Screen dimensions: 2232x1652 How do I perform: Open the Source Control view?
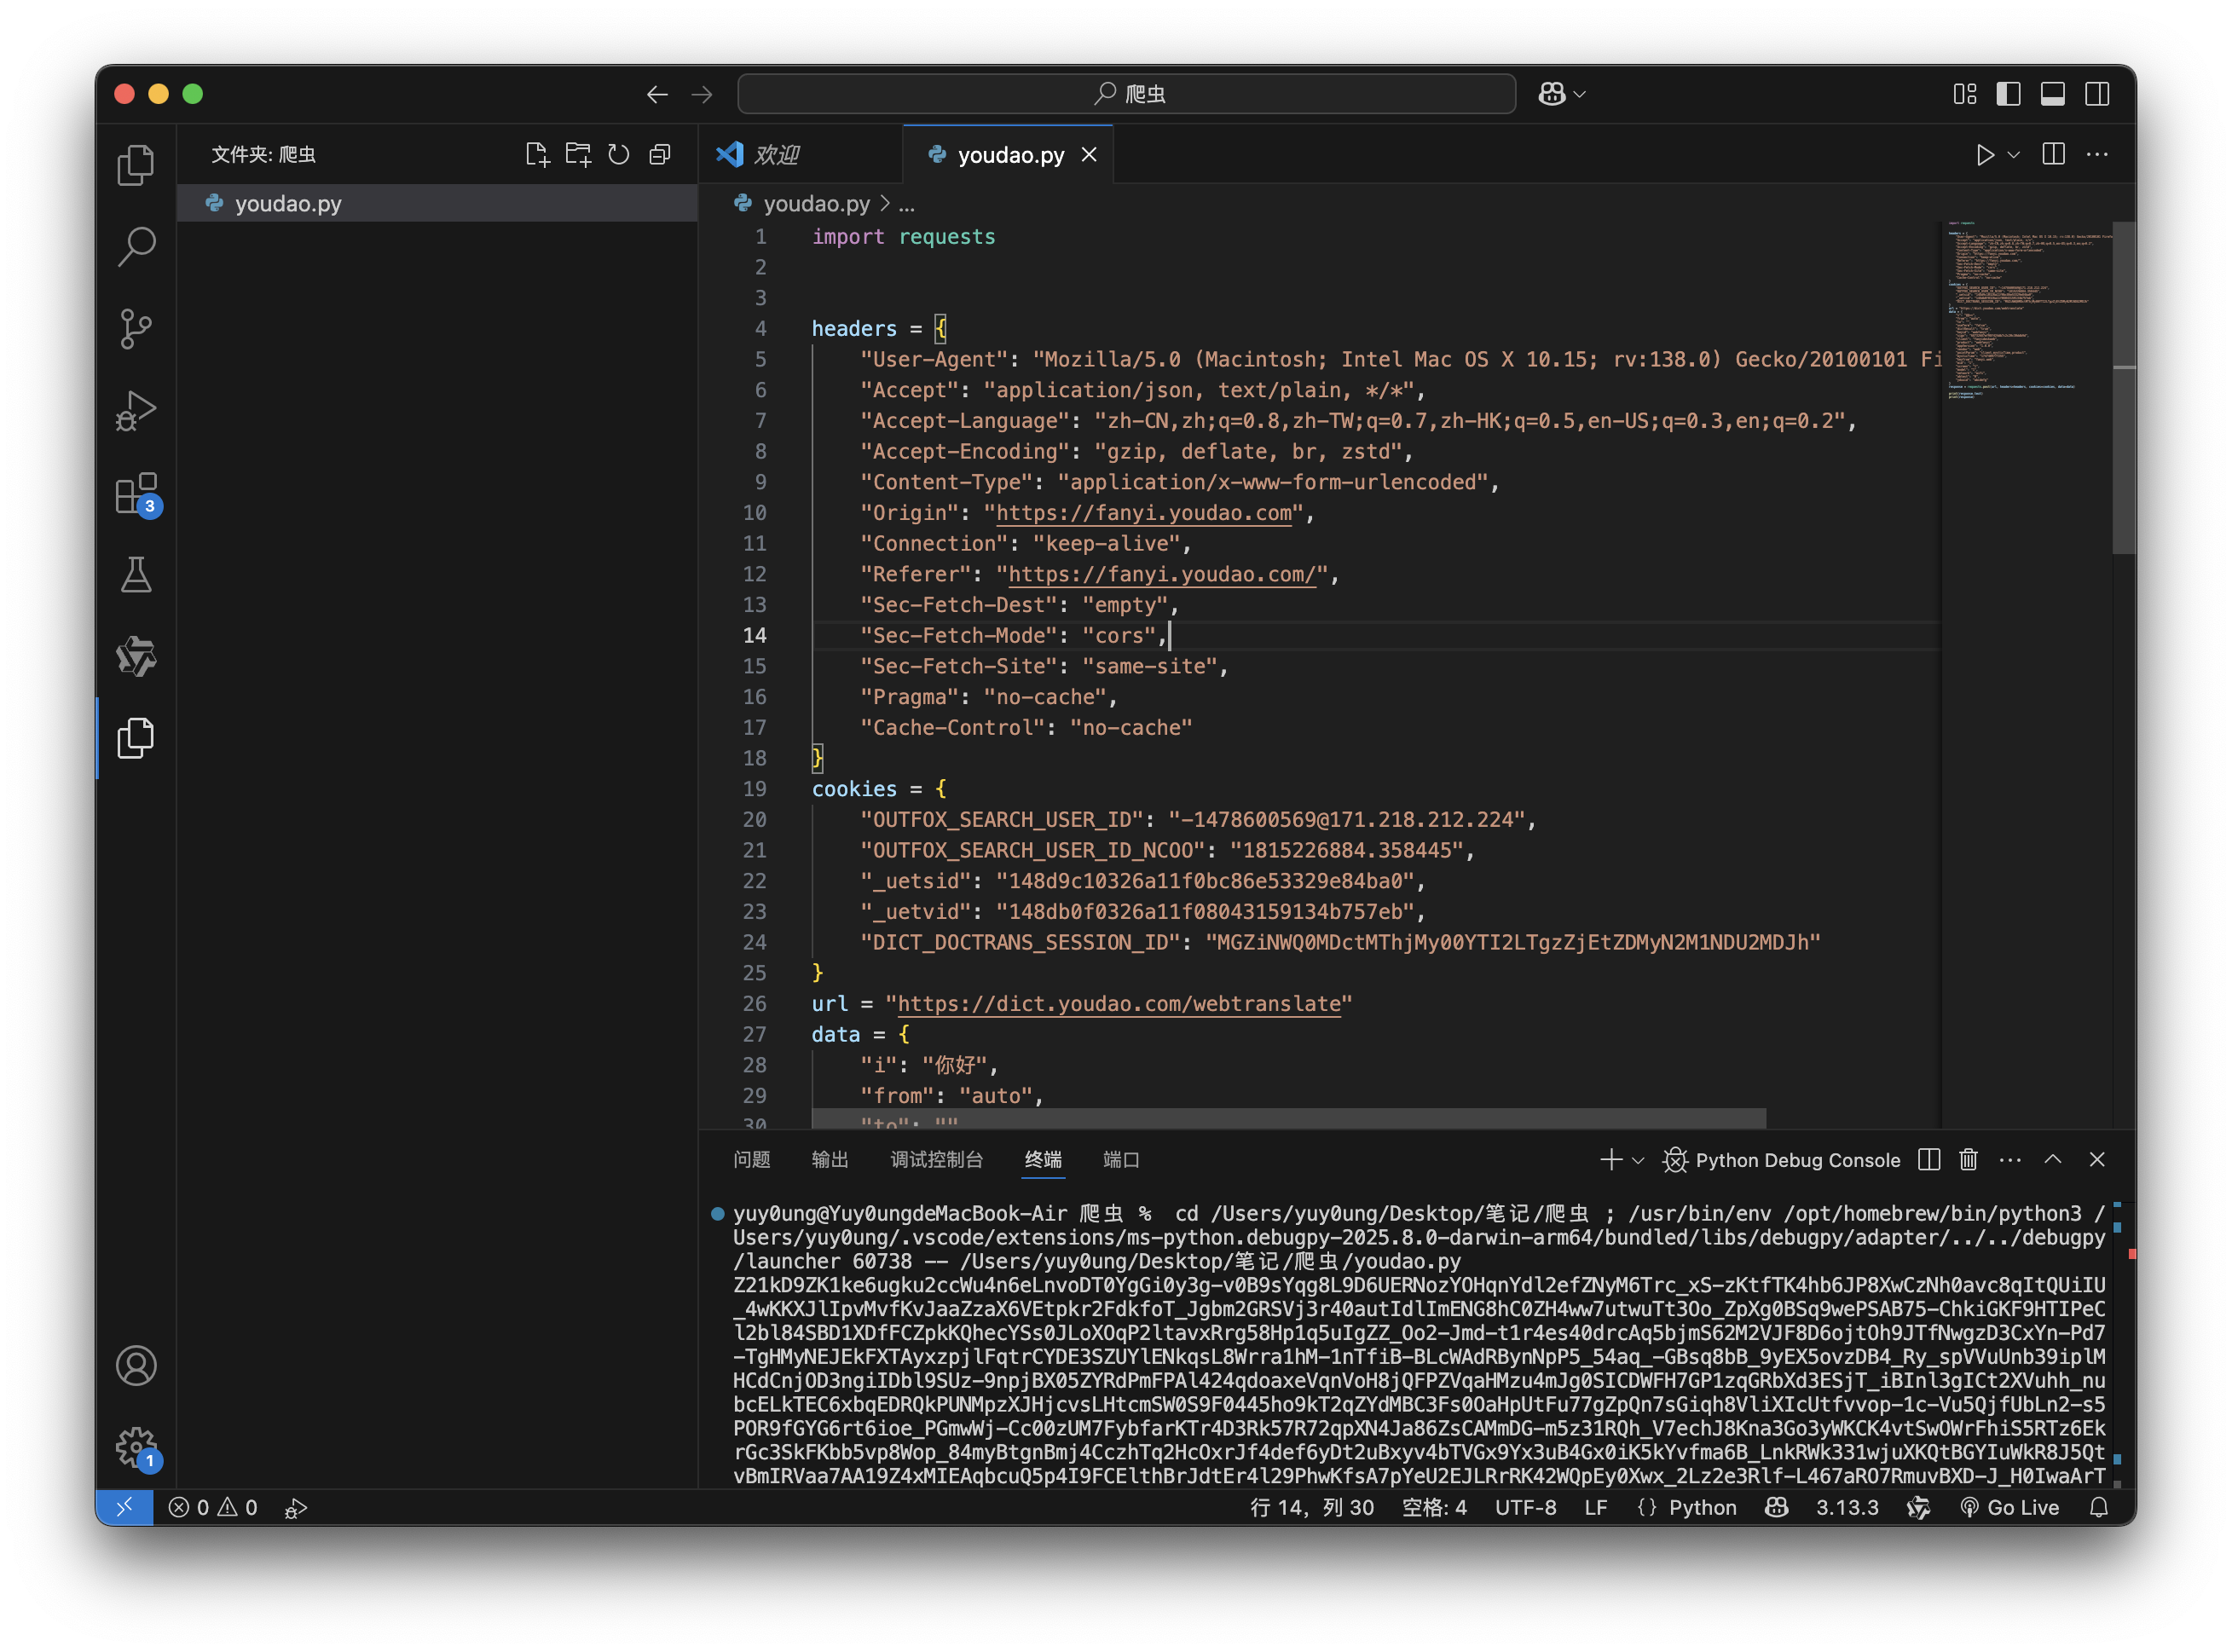[136, 328]
